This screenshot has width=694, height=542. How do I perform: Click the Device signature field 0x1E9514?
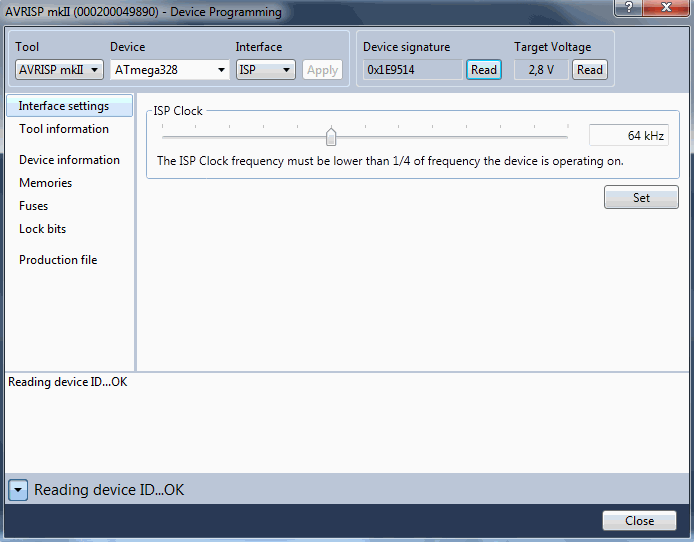pos(413,70)
